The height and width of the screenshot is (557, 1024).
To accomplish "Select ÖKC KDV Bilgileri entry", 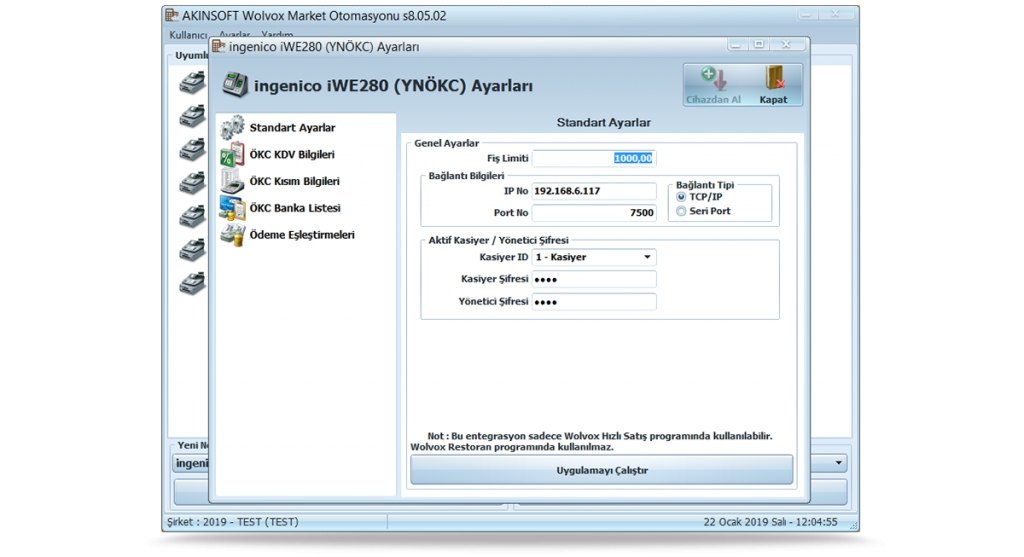I will (292, 155).
